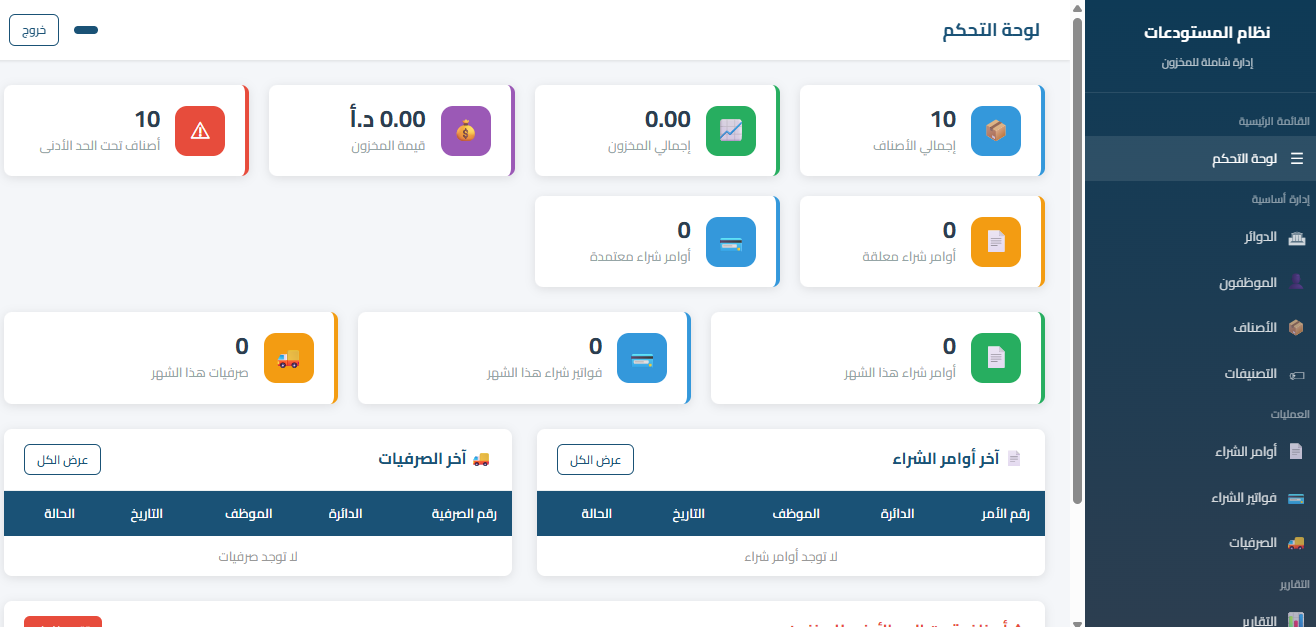Select التصنيفات in the sidebar

(x=1200, y=374)
